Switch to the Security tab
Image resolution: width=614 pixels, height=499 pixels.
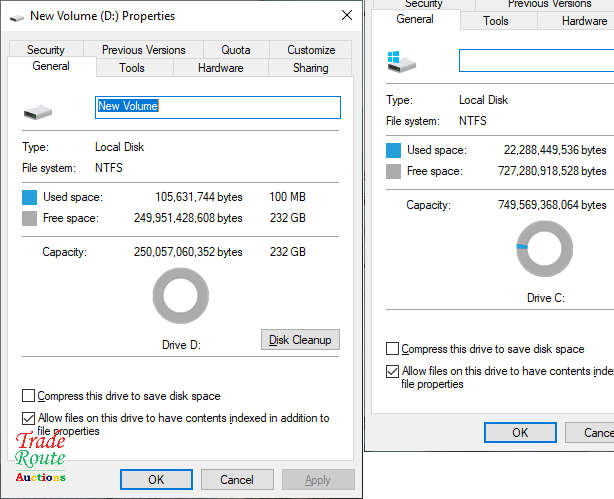[x=46, y=49]
